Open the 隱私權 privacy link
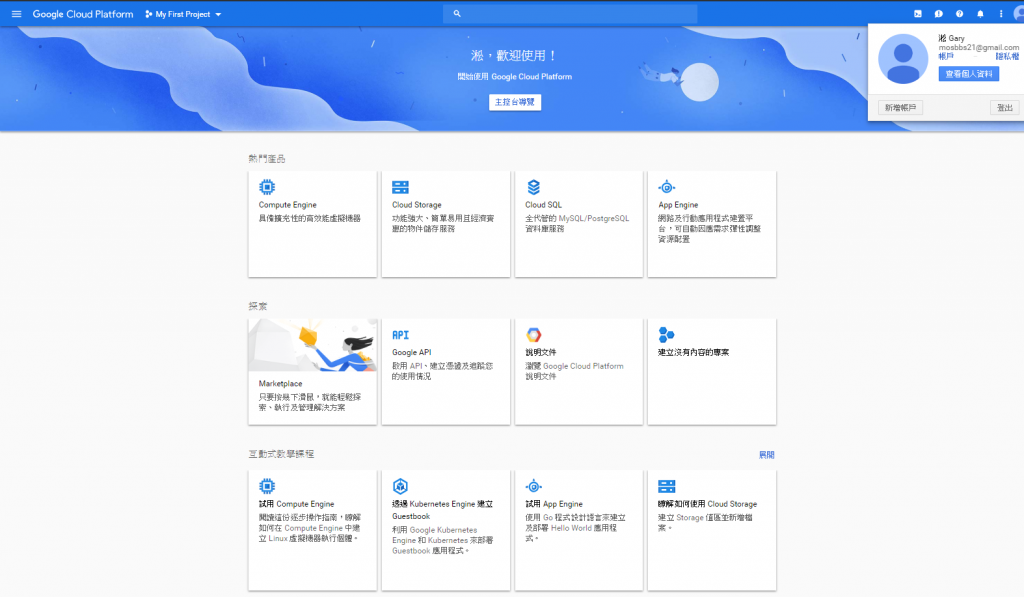 [x=1007, y=56]
